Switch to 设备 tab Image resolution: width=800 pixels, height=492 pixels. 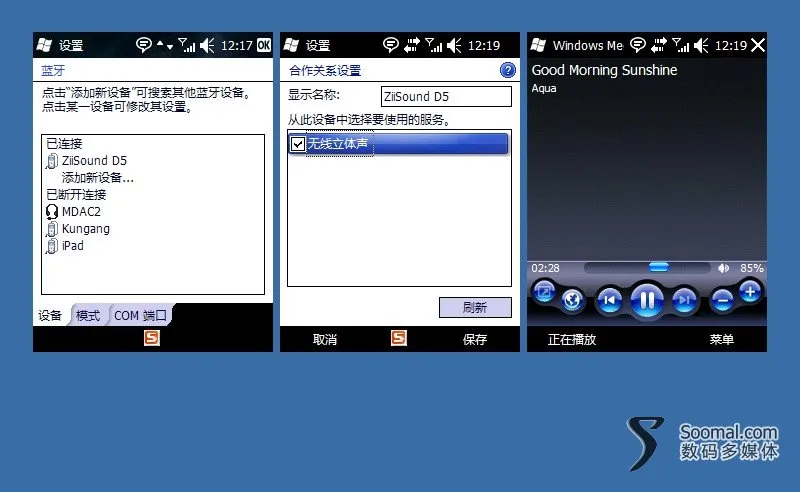click(50, 315)
